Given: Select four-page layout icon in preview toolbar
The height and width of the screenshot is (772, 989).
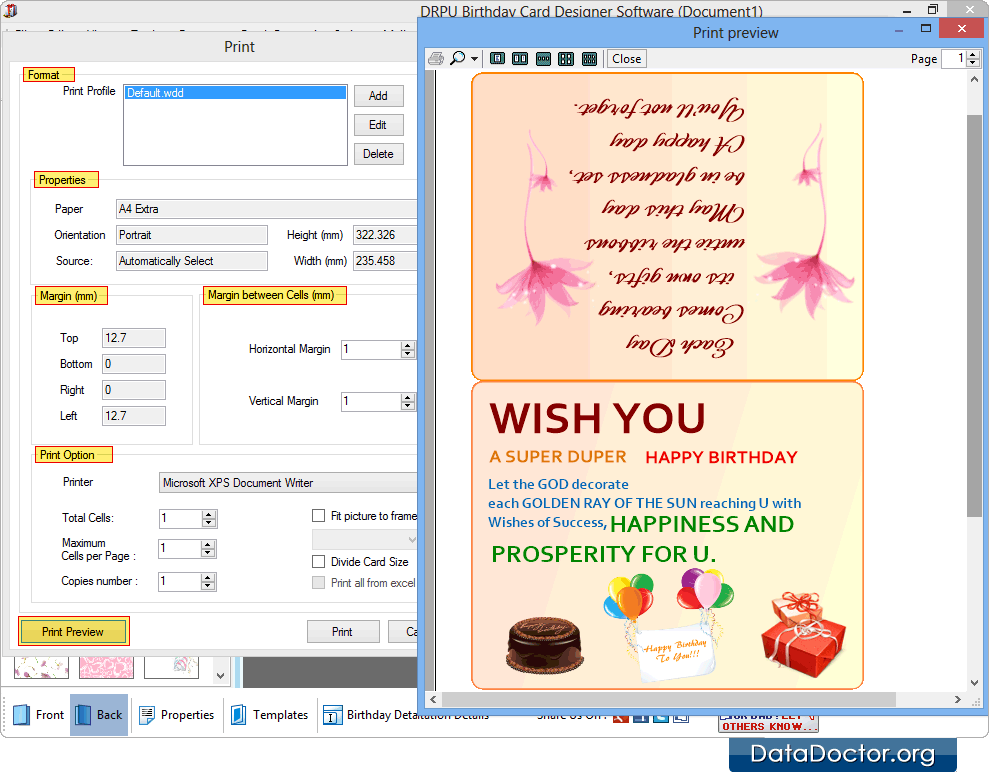Looking at the screenshot, I should pos(566,59).
